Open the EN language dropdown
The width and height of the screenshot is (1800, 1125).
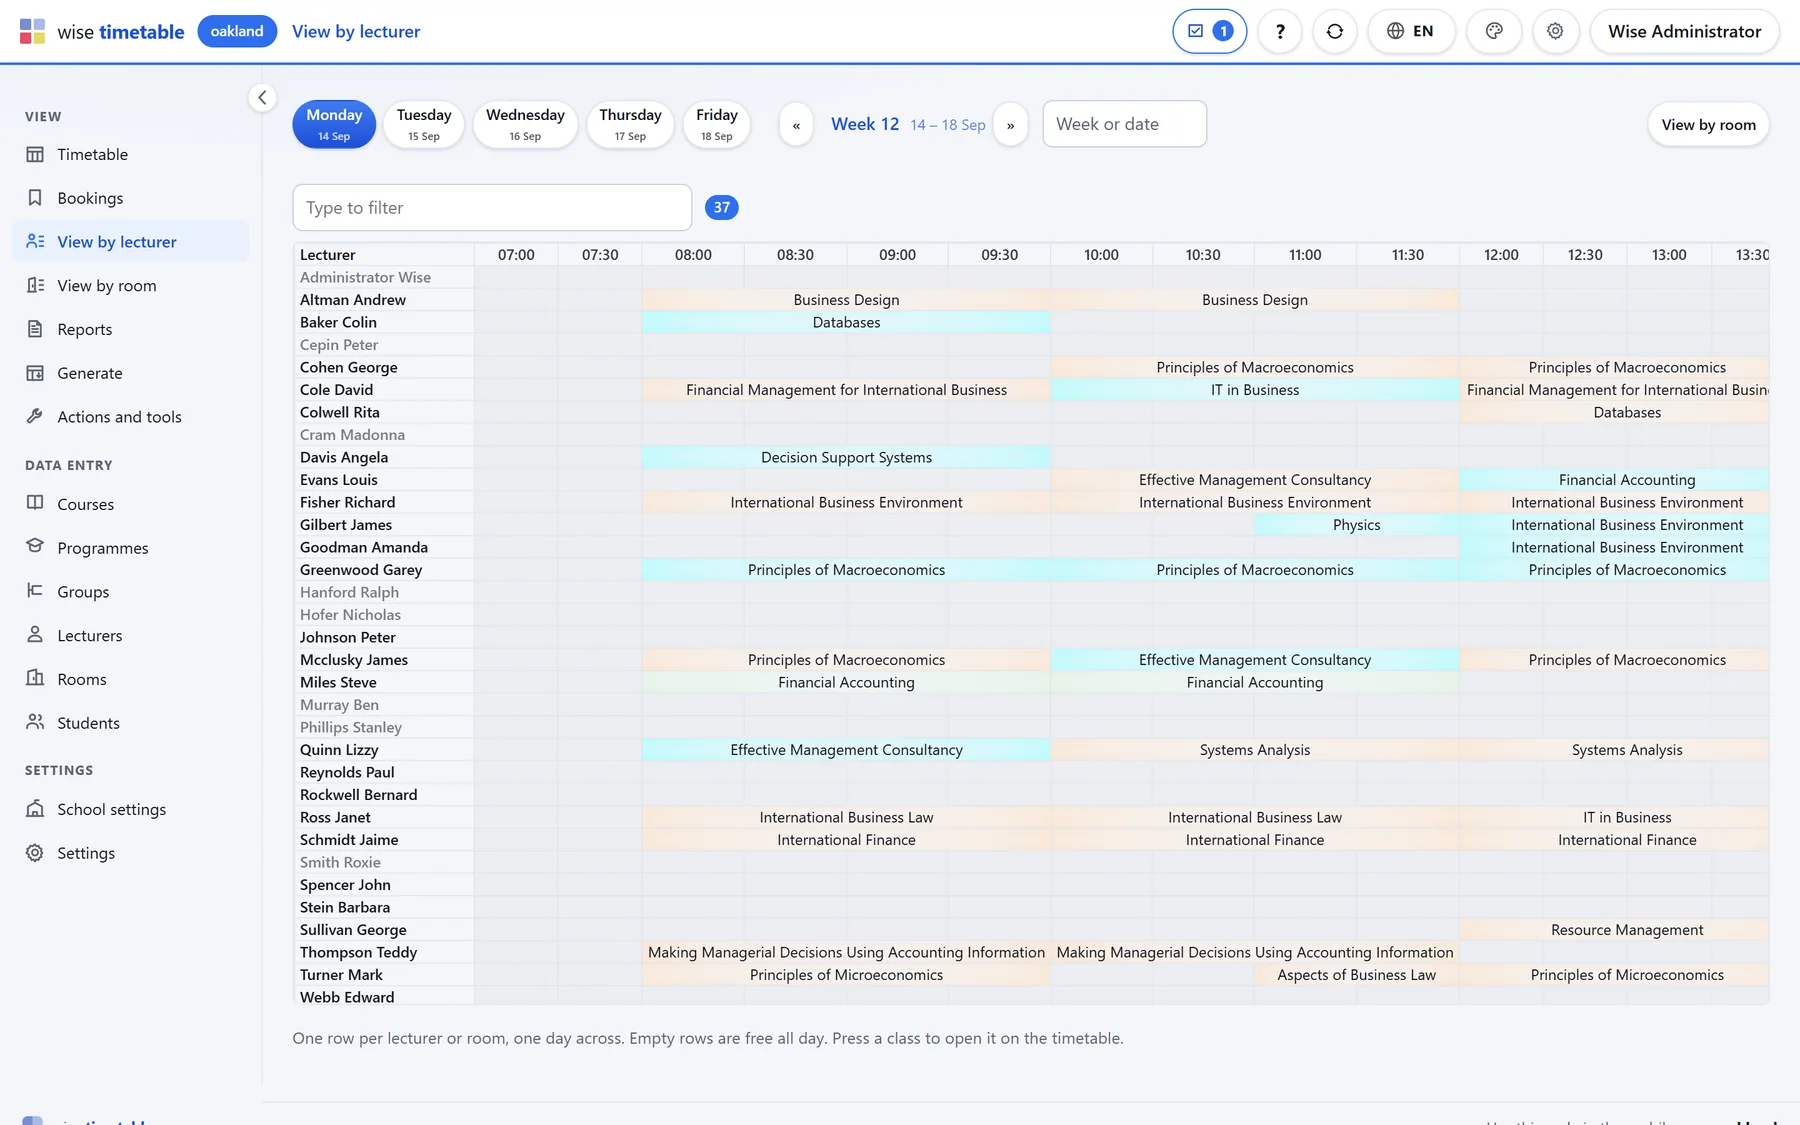point(1410,31)
